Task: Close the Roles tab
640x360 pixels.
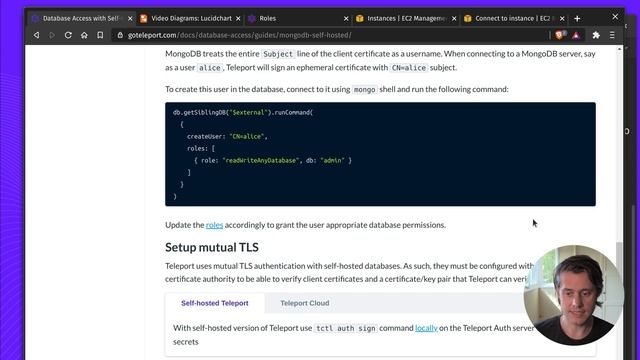Action: 346,18
